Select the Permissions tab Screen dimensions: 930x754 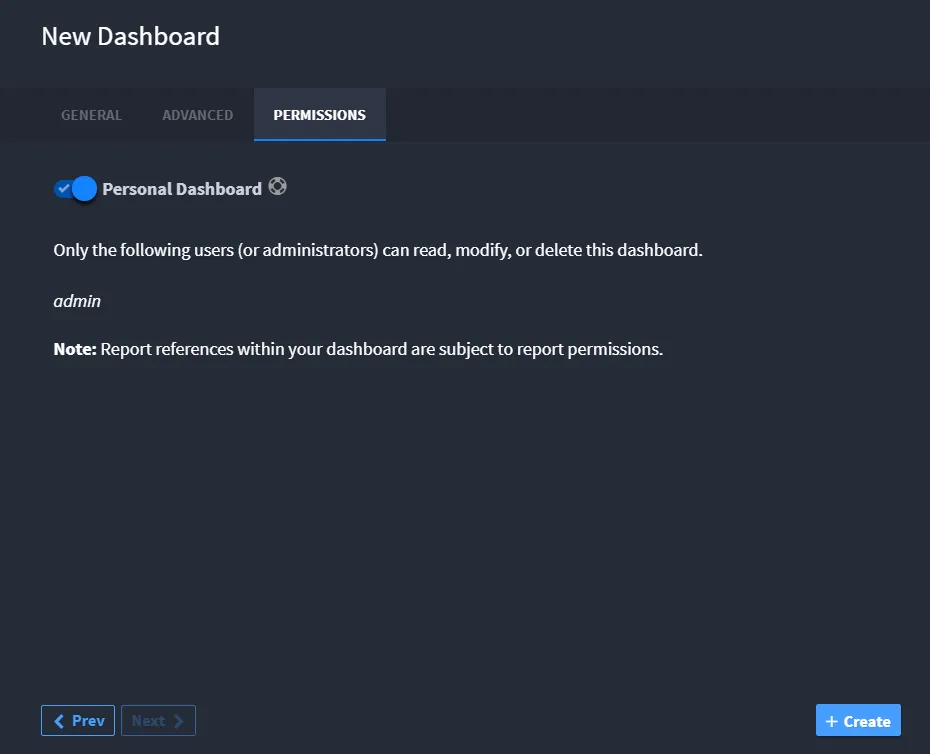tap(320, 115)
